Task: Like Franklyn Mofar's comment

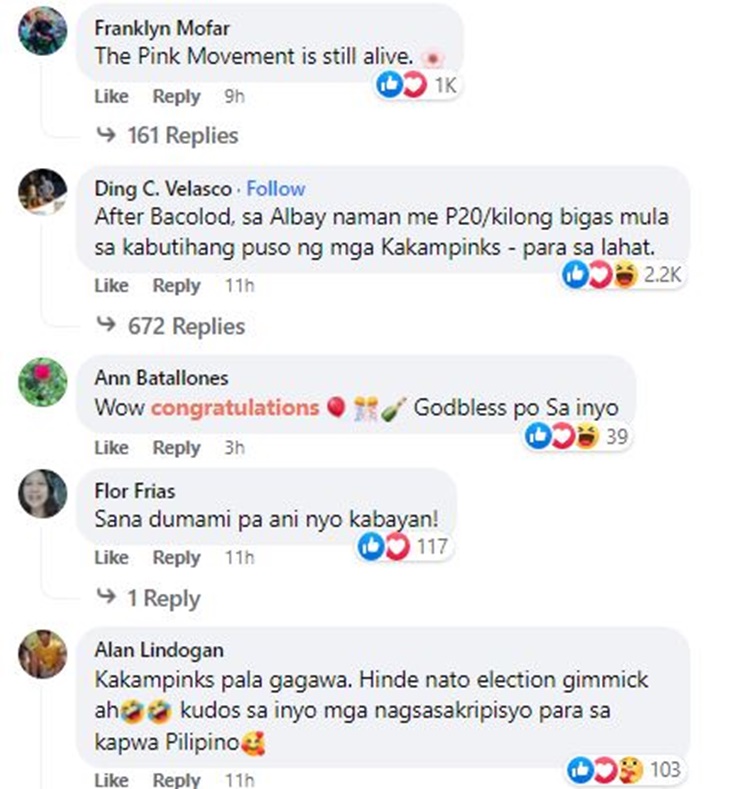Action: pyautogui.click(x=111, y=96)
